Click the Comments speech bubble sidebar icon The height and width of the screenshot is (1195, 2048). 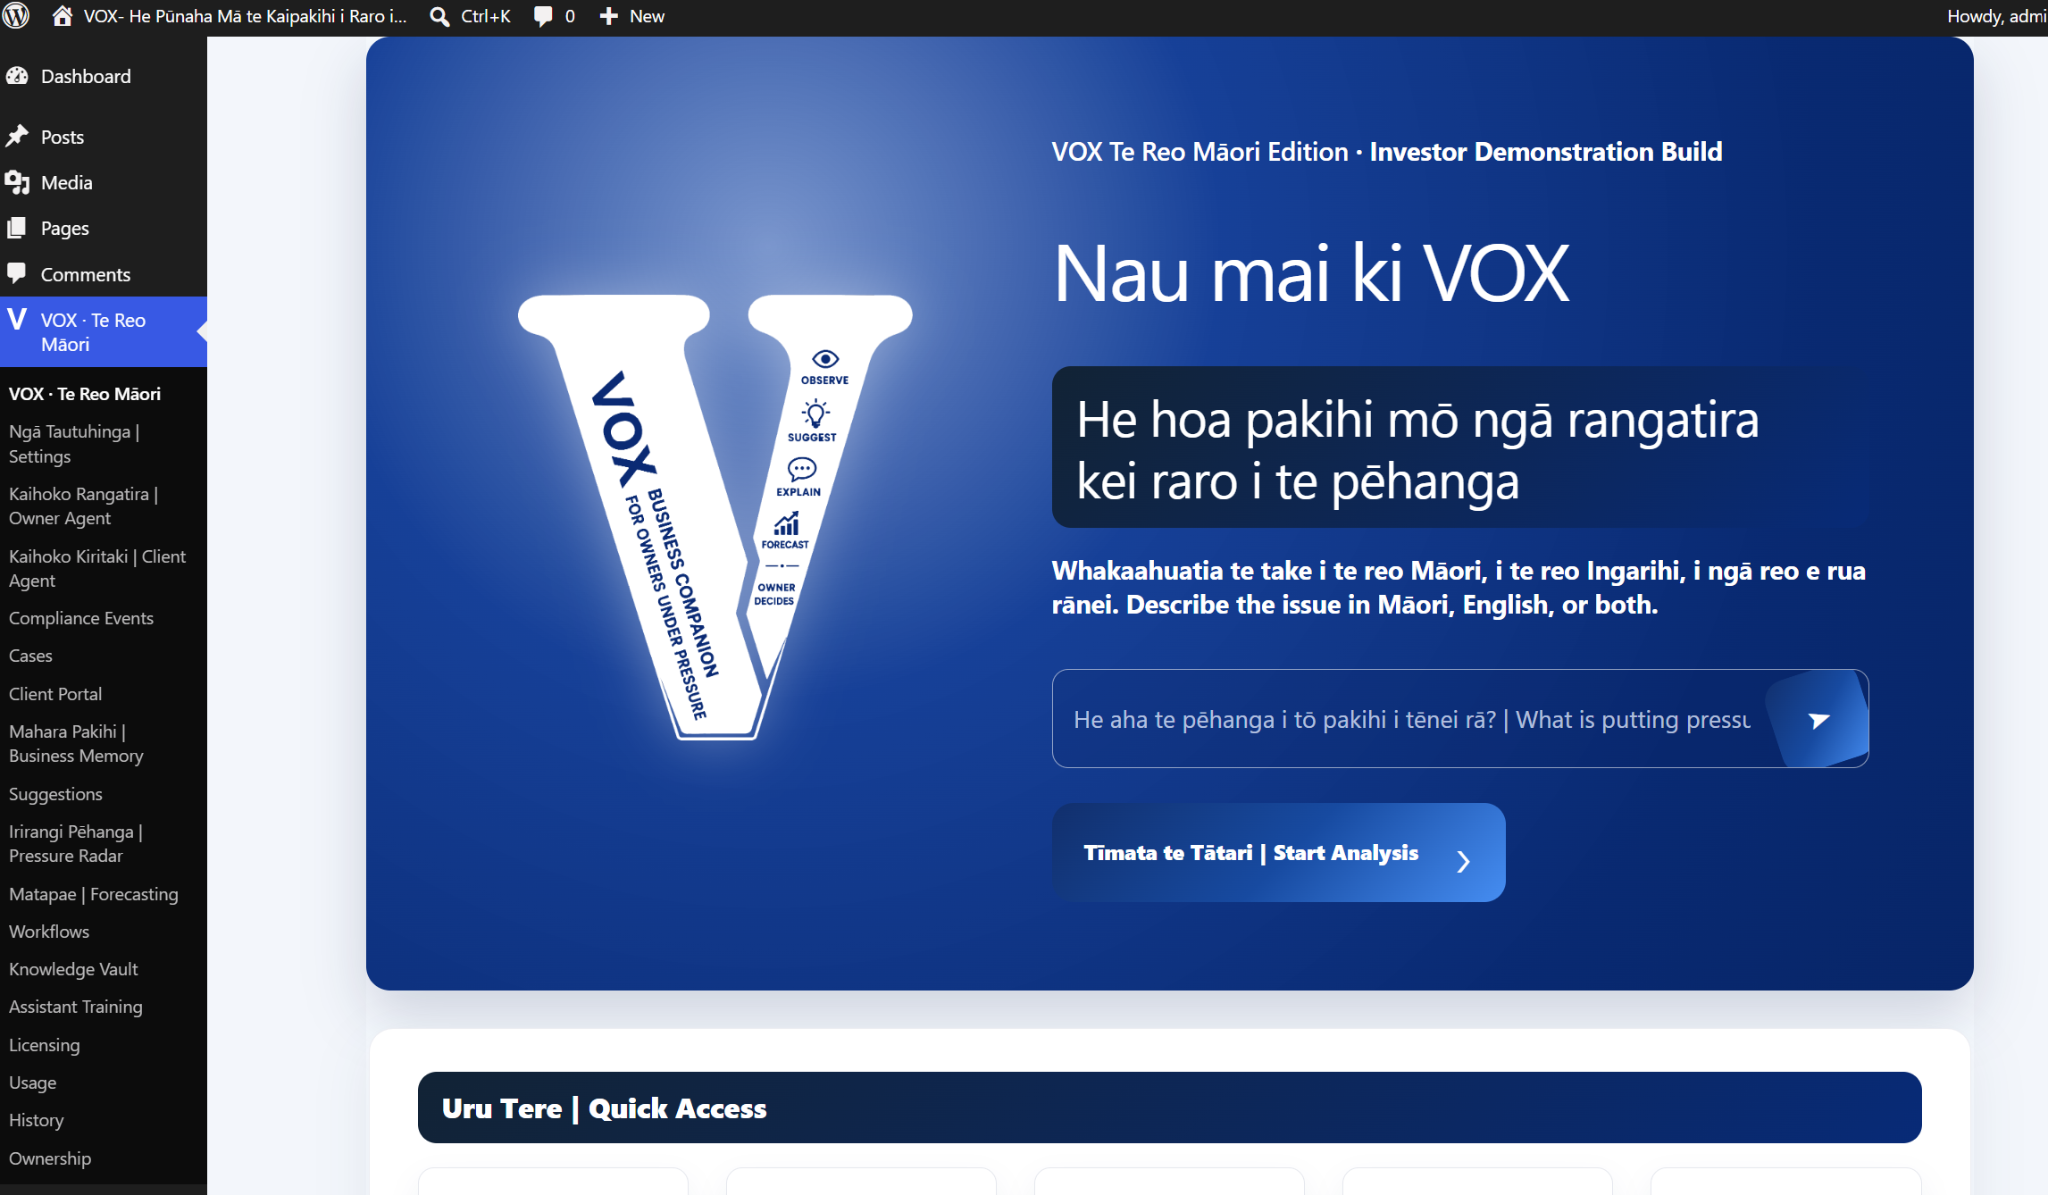[x=17, y=273]
